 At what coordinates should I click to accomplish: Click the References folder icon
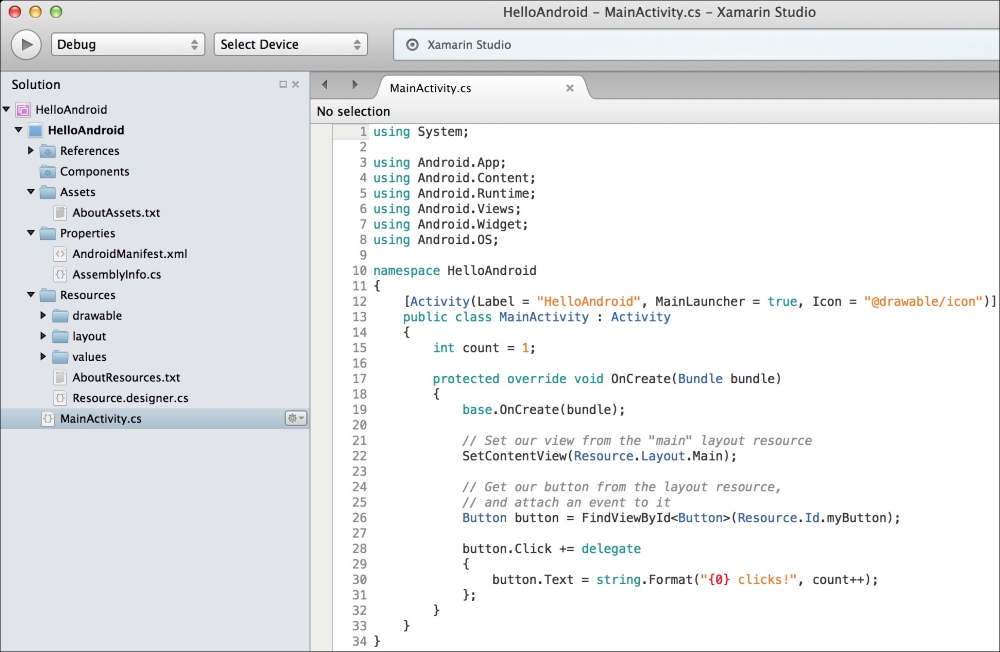click(x=48, y=151)
